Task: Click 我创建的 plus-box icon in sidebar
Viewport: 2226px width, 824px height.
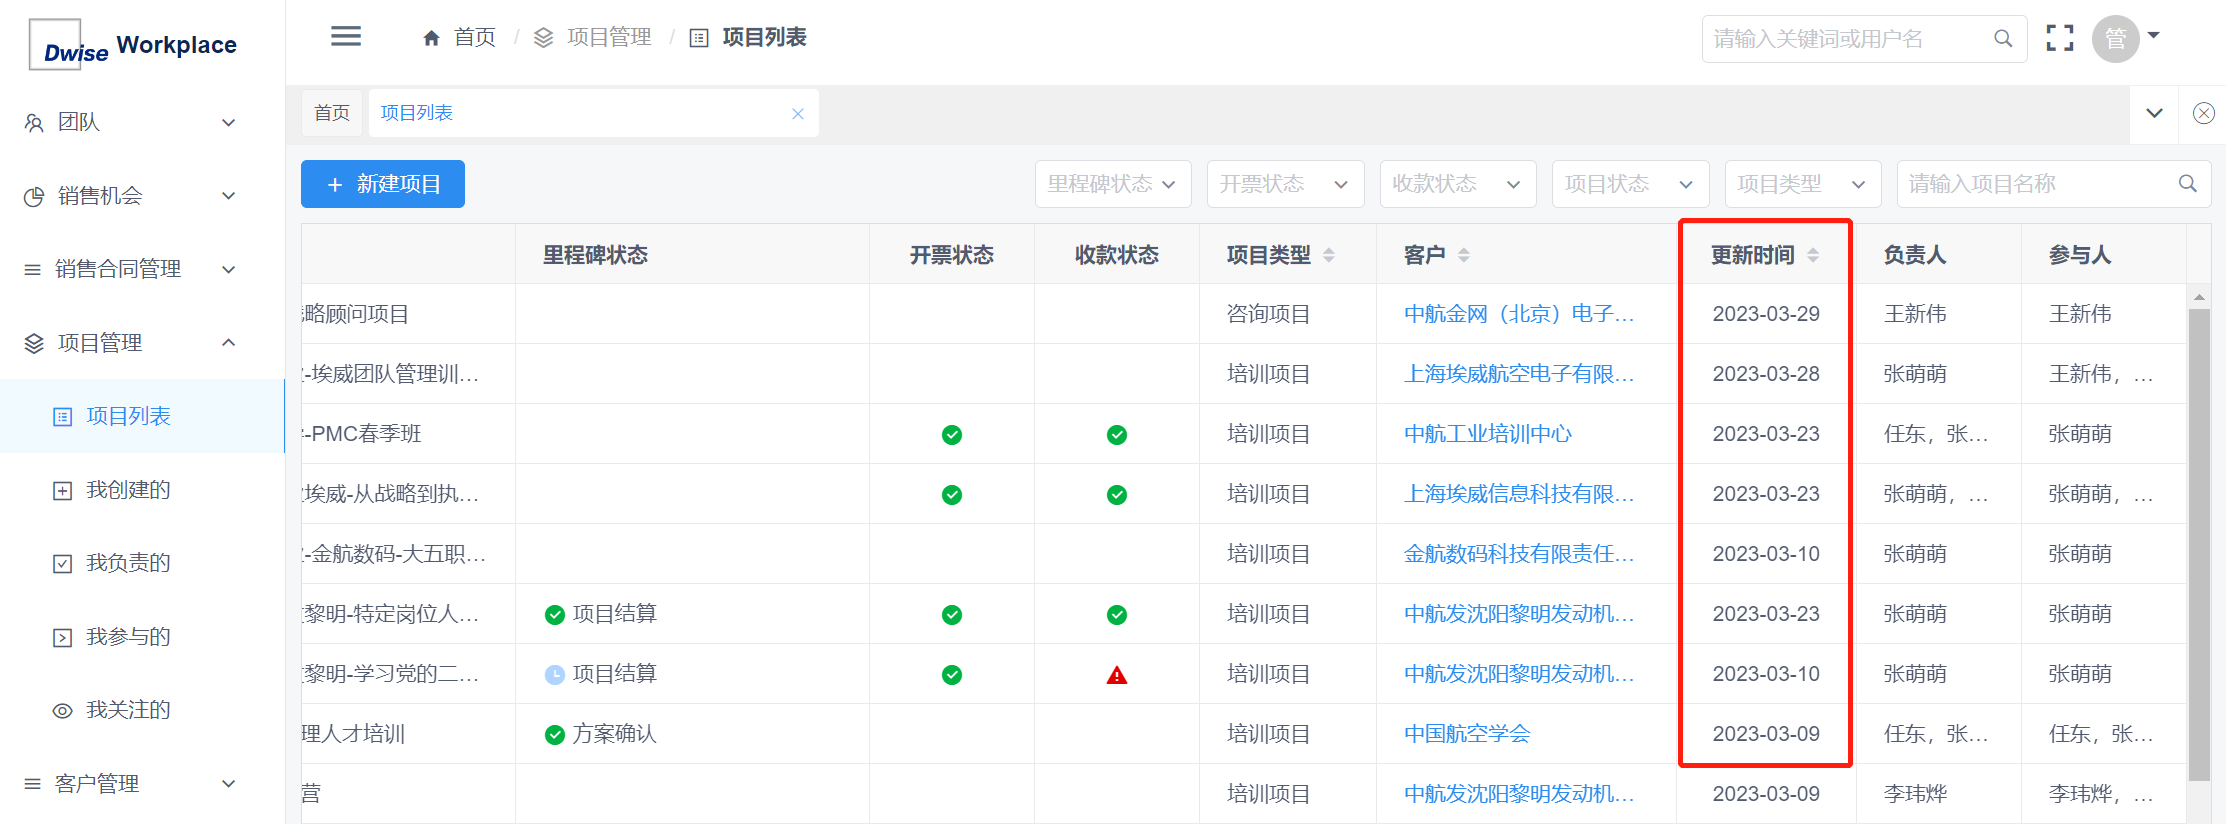Action: tap(62, 490)
